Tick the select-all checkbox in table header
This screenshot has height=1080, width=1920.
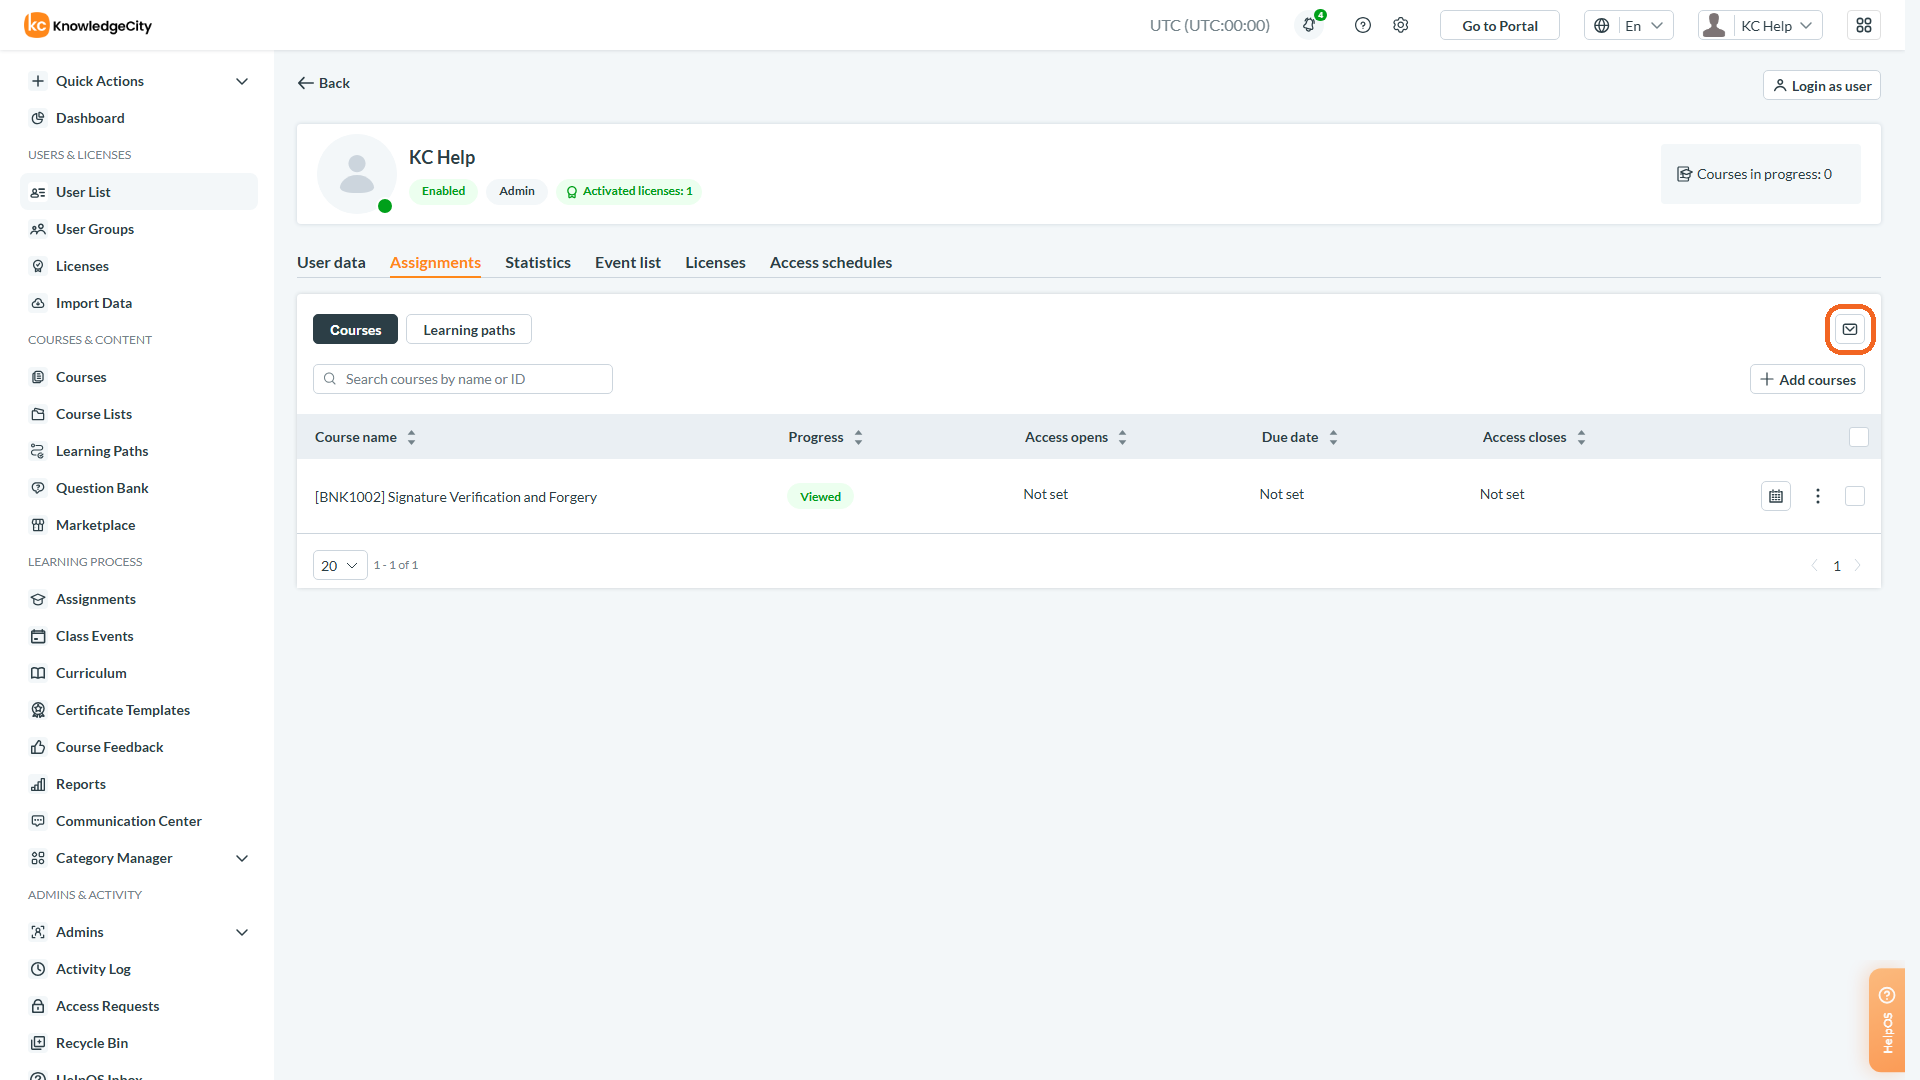coord(1859,437)
